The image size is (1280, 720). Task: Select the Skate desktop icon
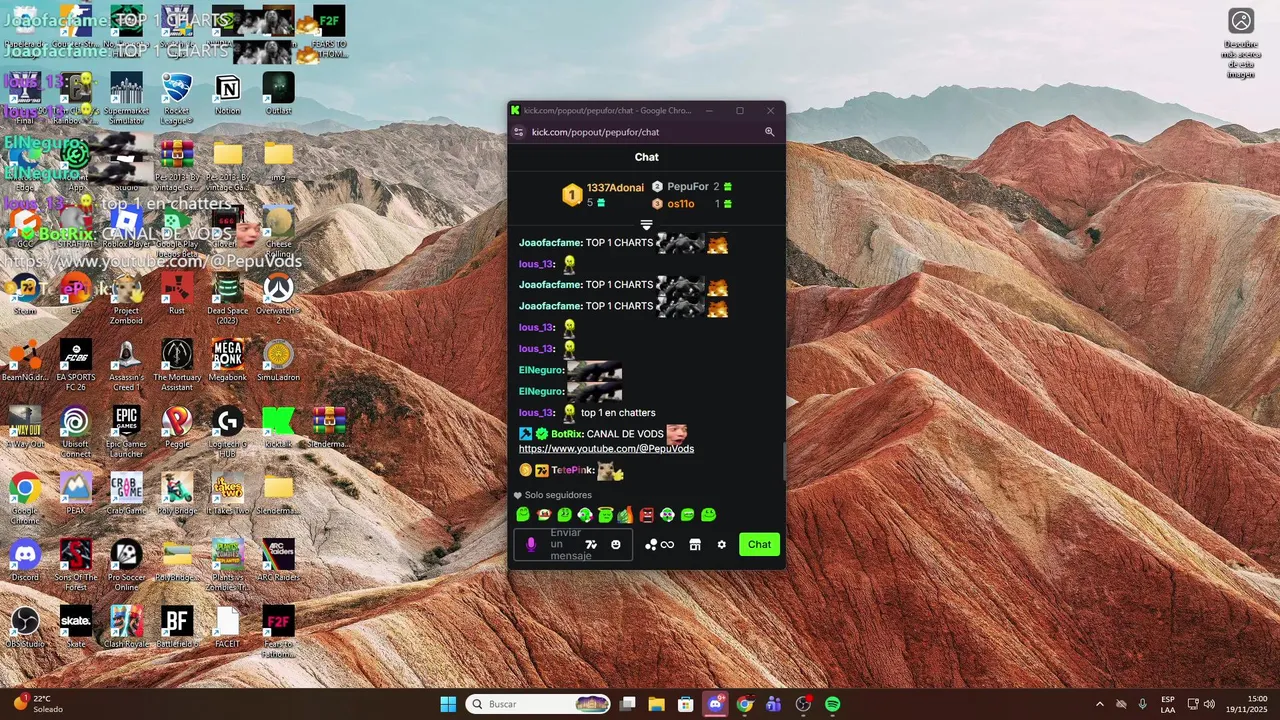75,628
